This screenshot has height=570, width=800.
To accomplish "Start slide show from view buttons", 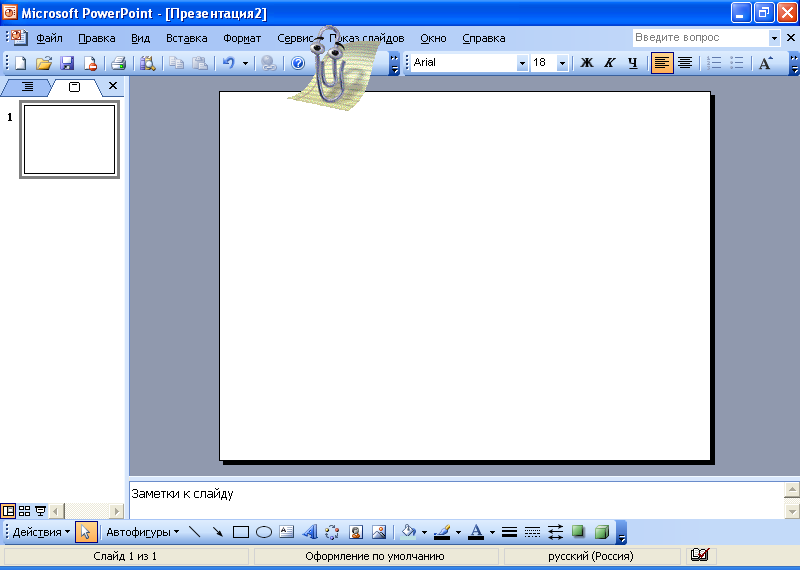I will click(40, 510).
